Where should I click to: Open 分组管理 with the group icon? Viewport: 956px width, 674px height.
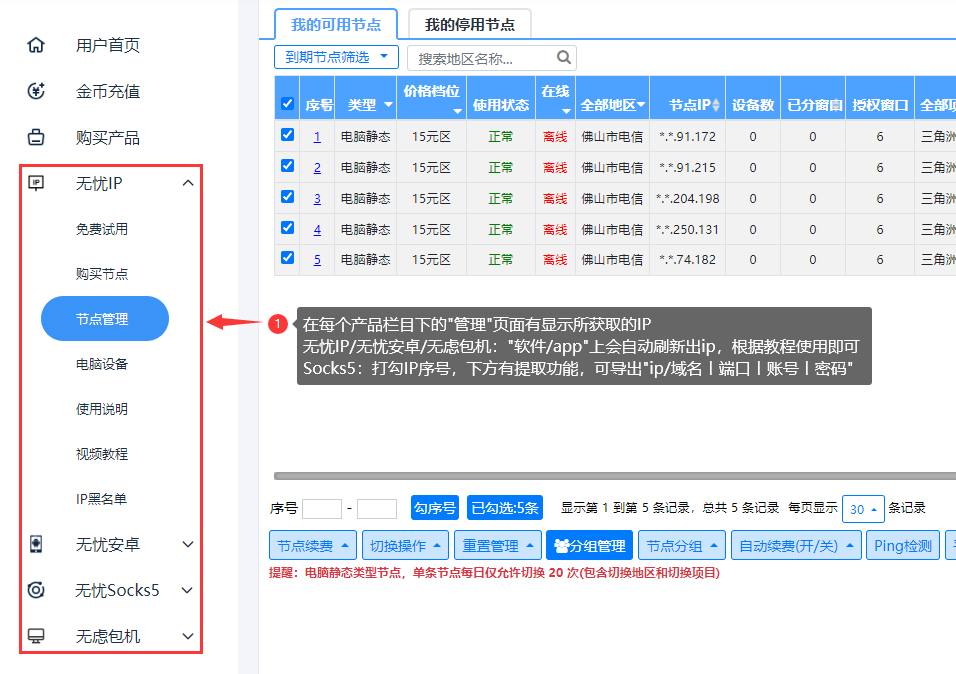pyautogui.click(x=589, y=545)
